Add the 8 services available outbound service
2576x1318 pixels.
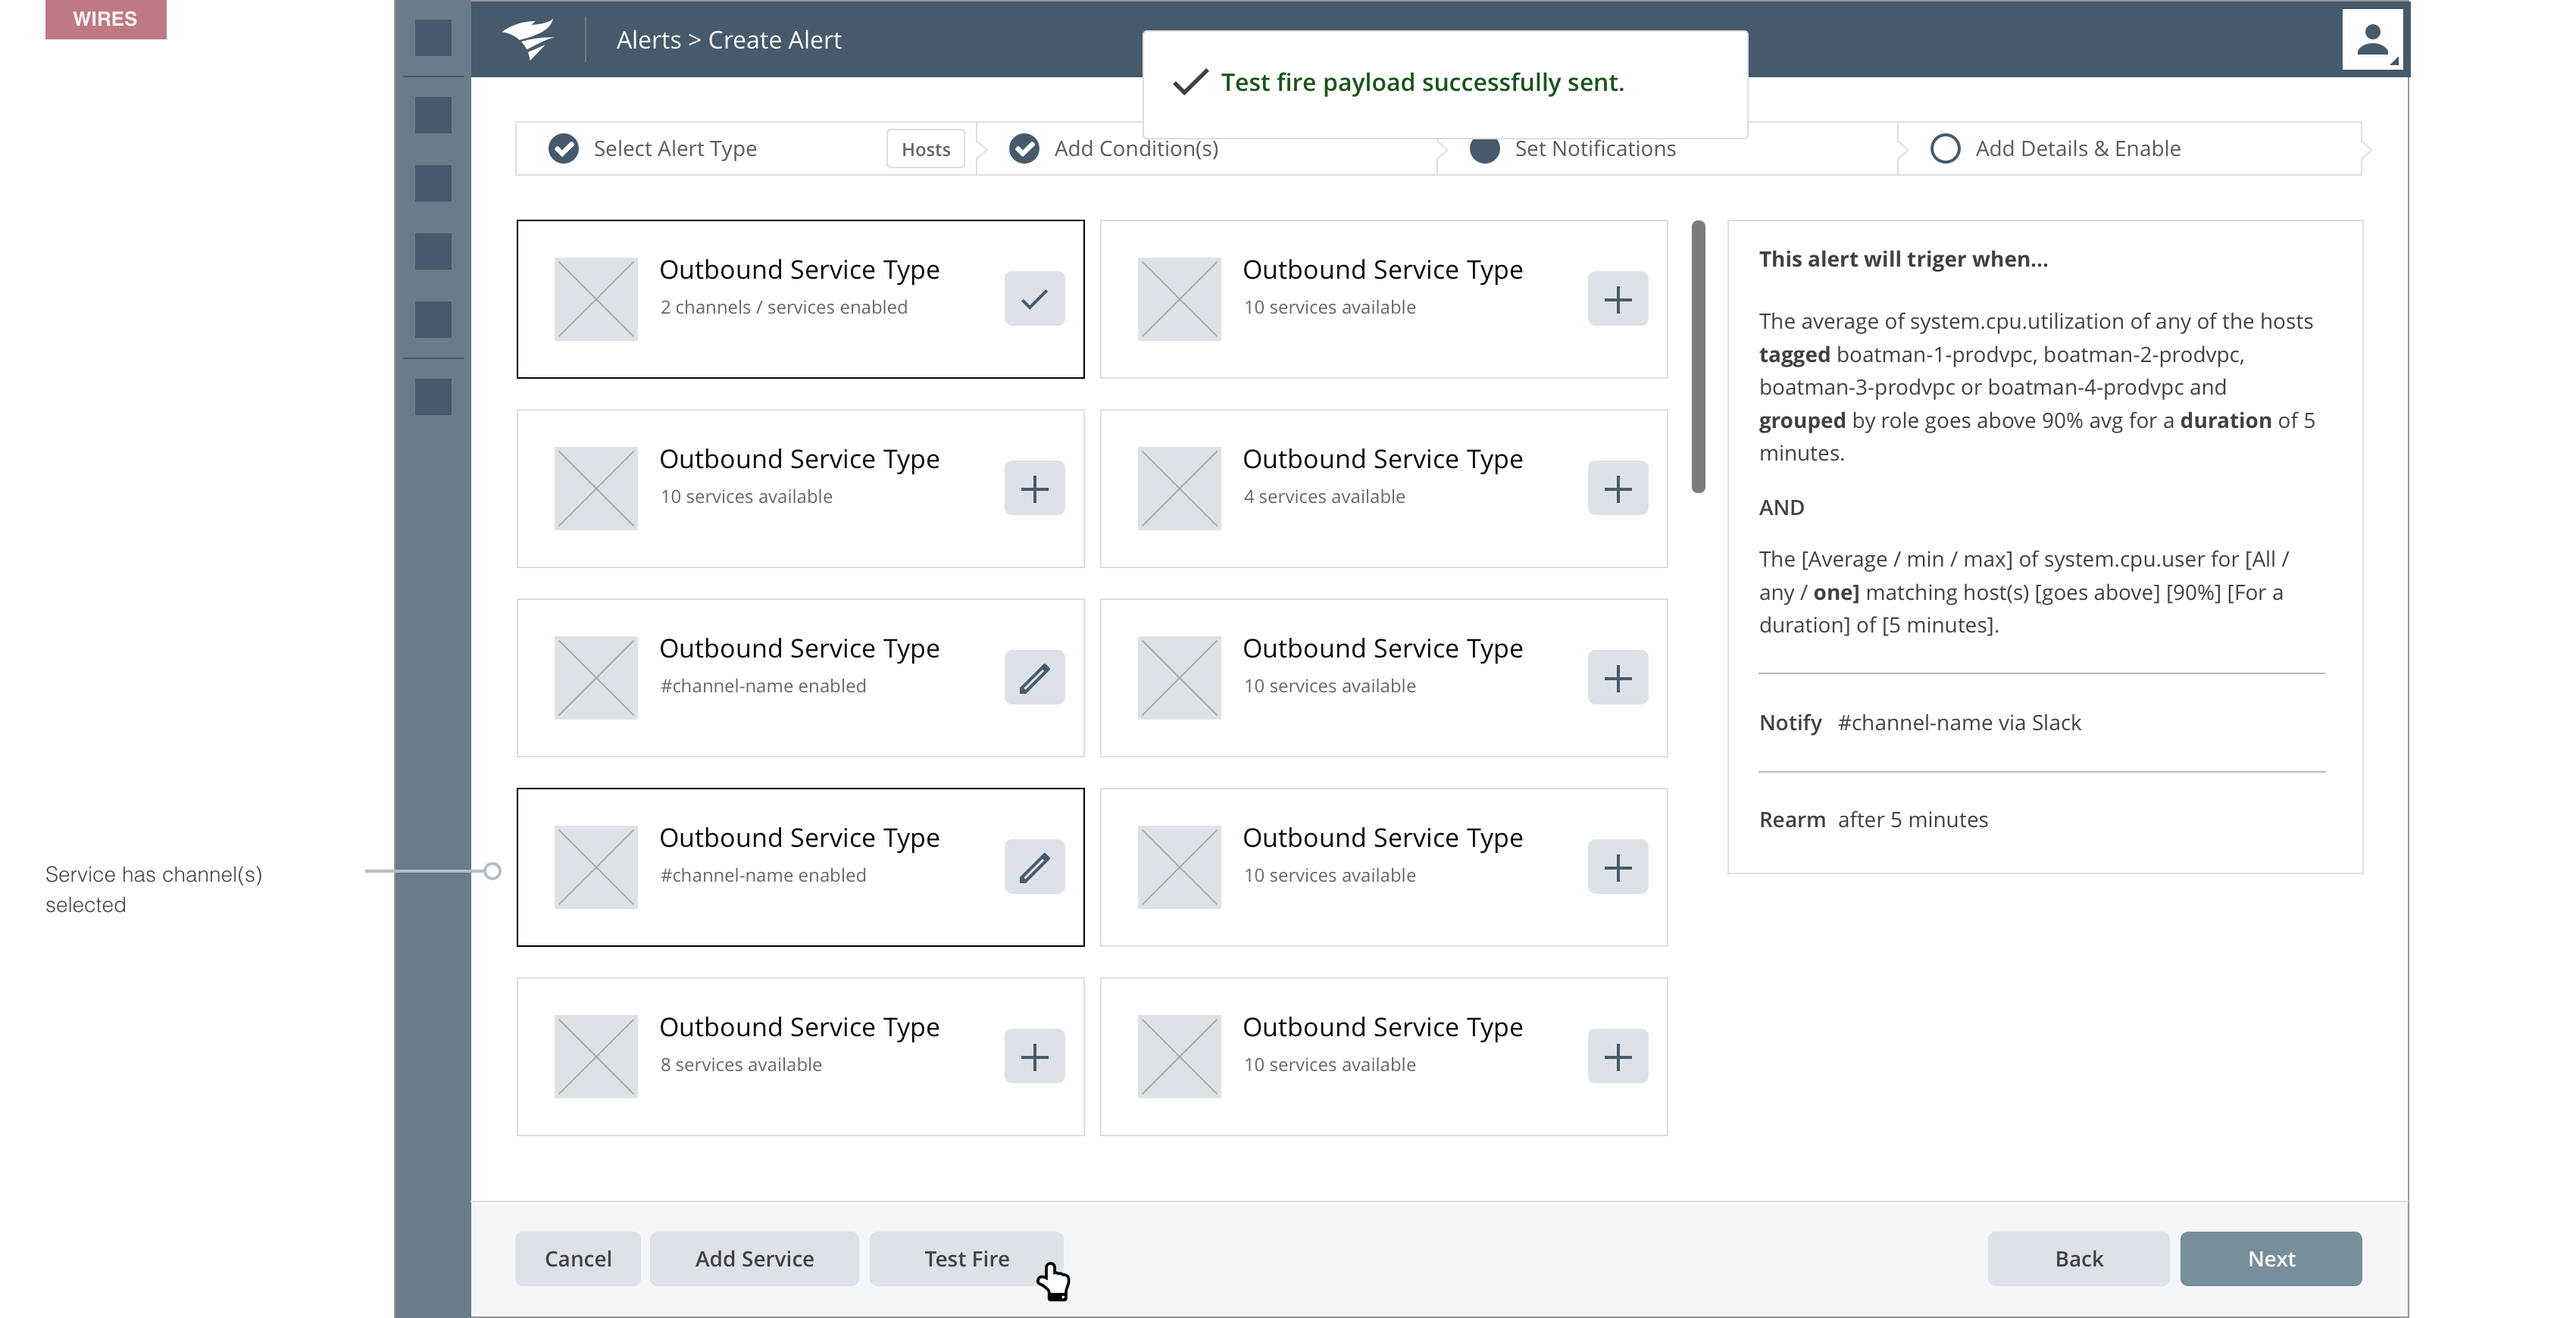point(1034,1057)
